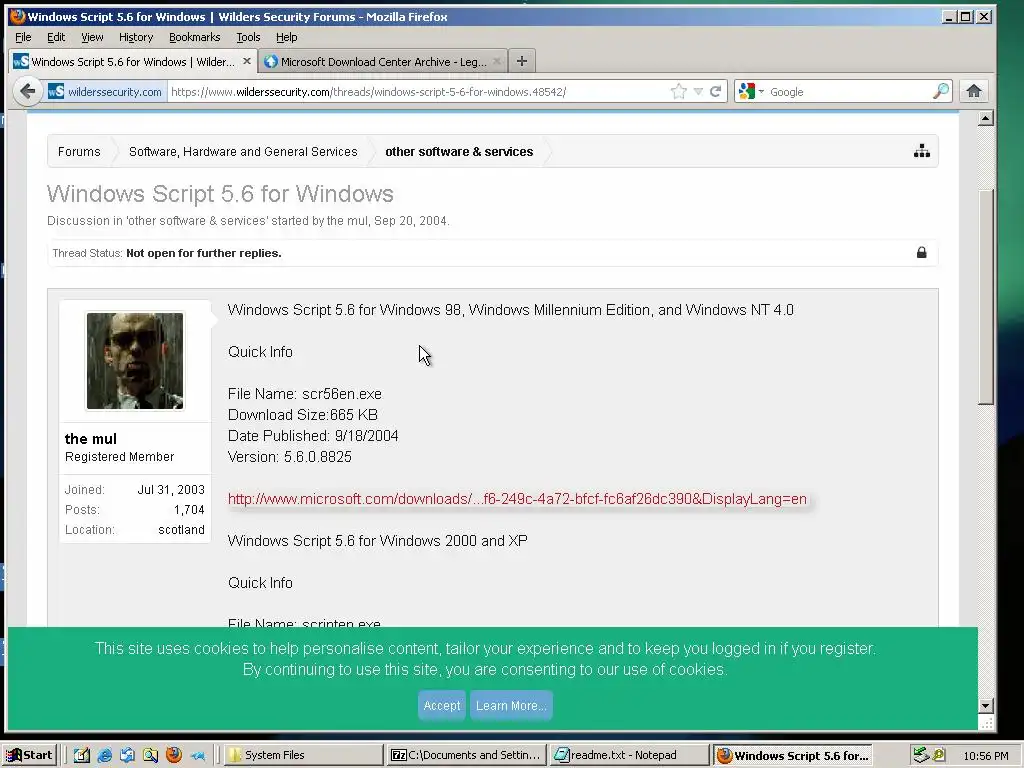Click the Sep 20, 2004 thread date
The width and height of the screenshot is (1024, 768).
point(411,221)
